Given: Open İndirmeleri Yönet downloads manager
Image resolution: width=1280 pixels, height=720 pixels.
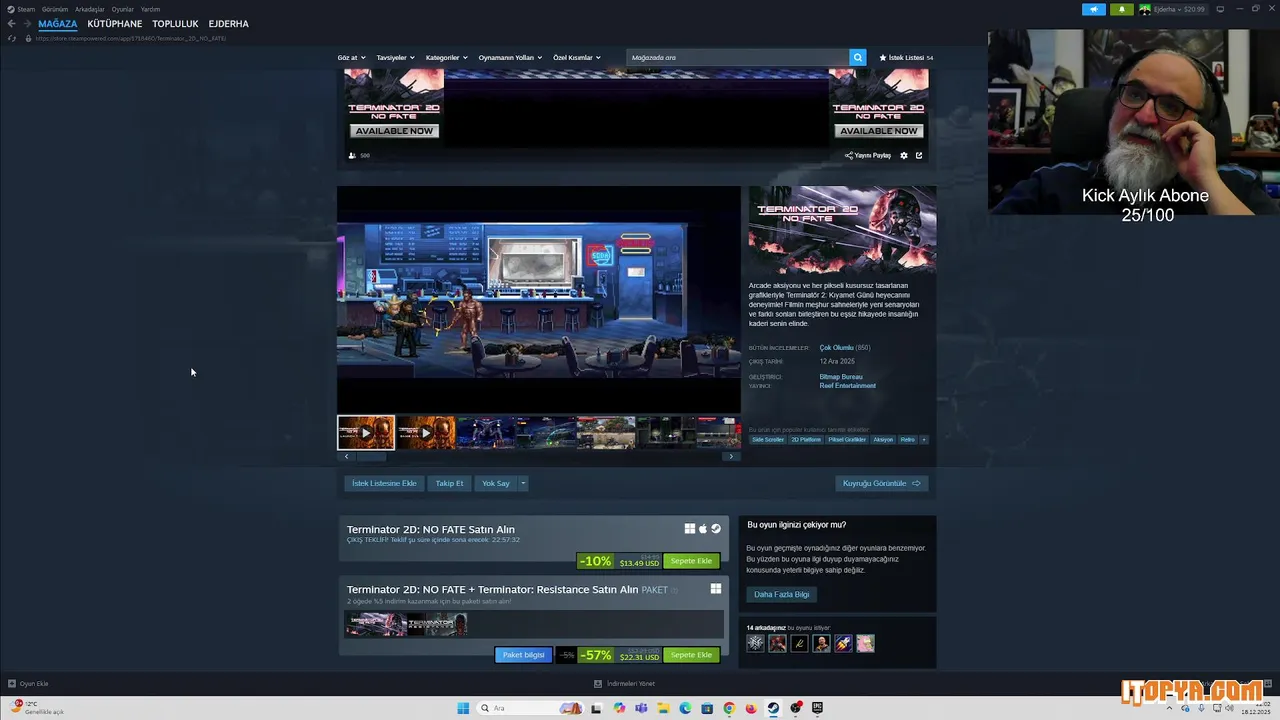Looking at the screenshot, I should (625, 684).
